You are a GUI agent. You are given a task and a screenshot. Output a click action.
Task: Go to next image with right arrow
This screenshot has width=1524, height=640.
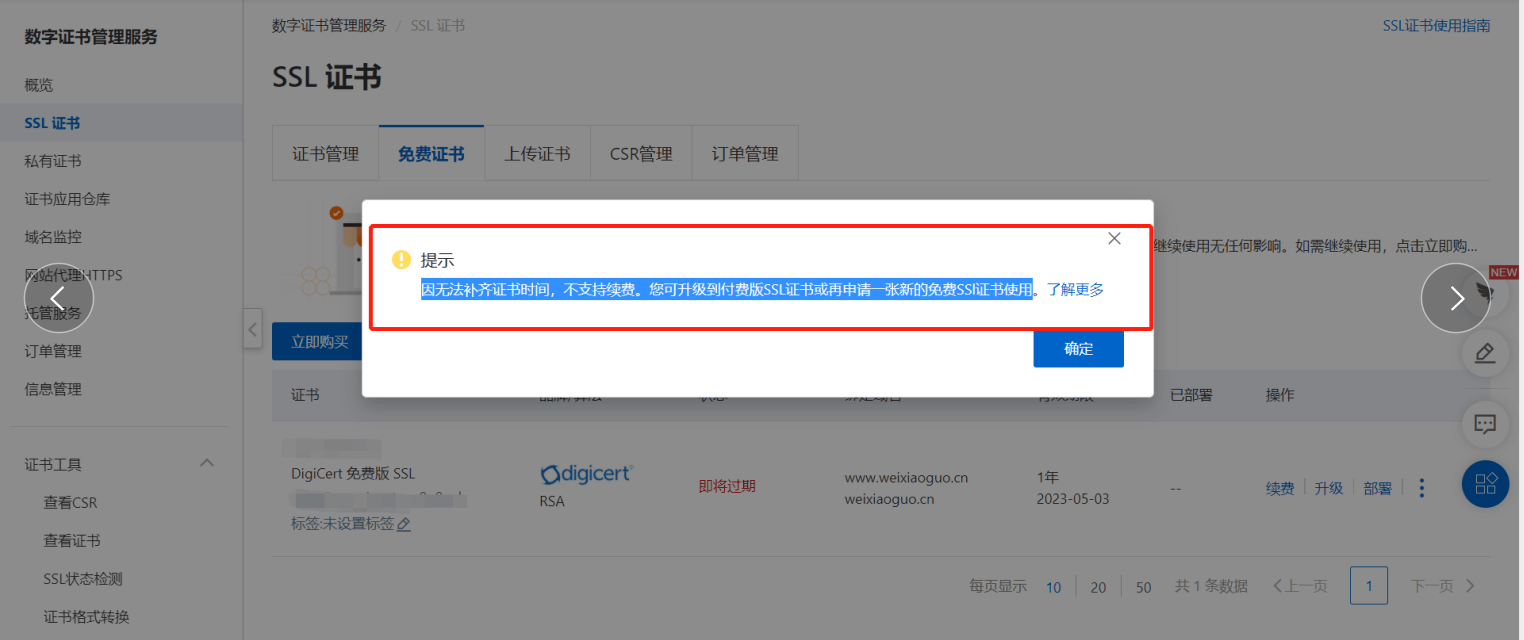click(1455, 298)
